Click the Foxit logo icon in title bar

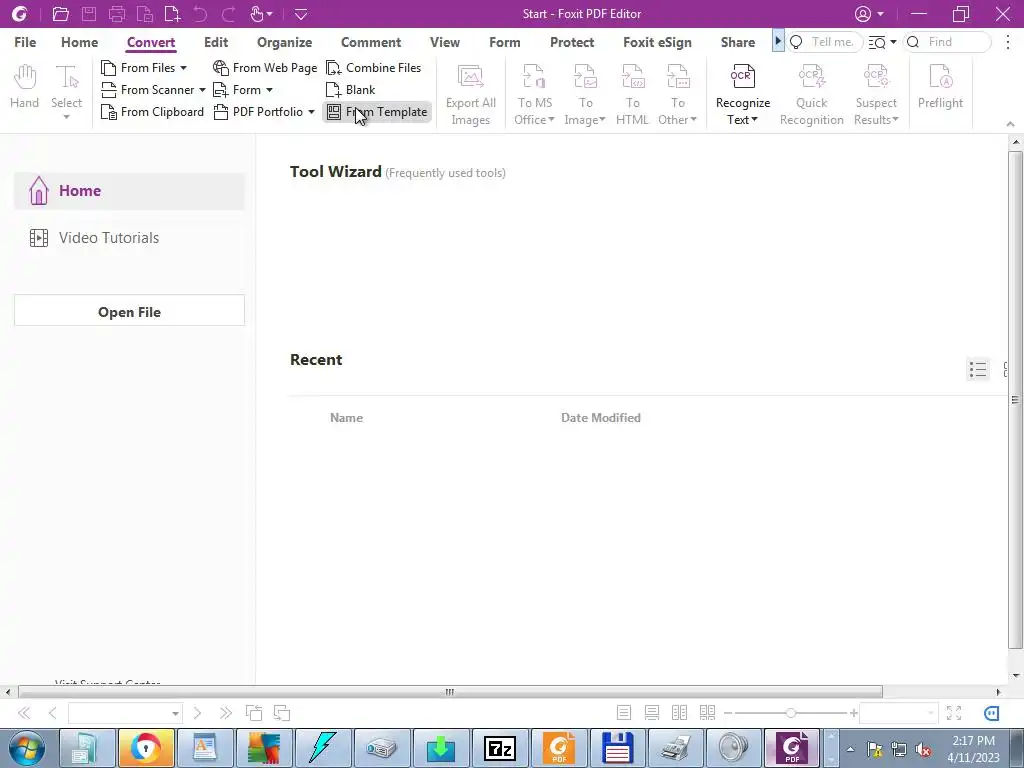[20, 14]
